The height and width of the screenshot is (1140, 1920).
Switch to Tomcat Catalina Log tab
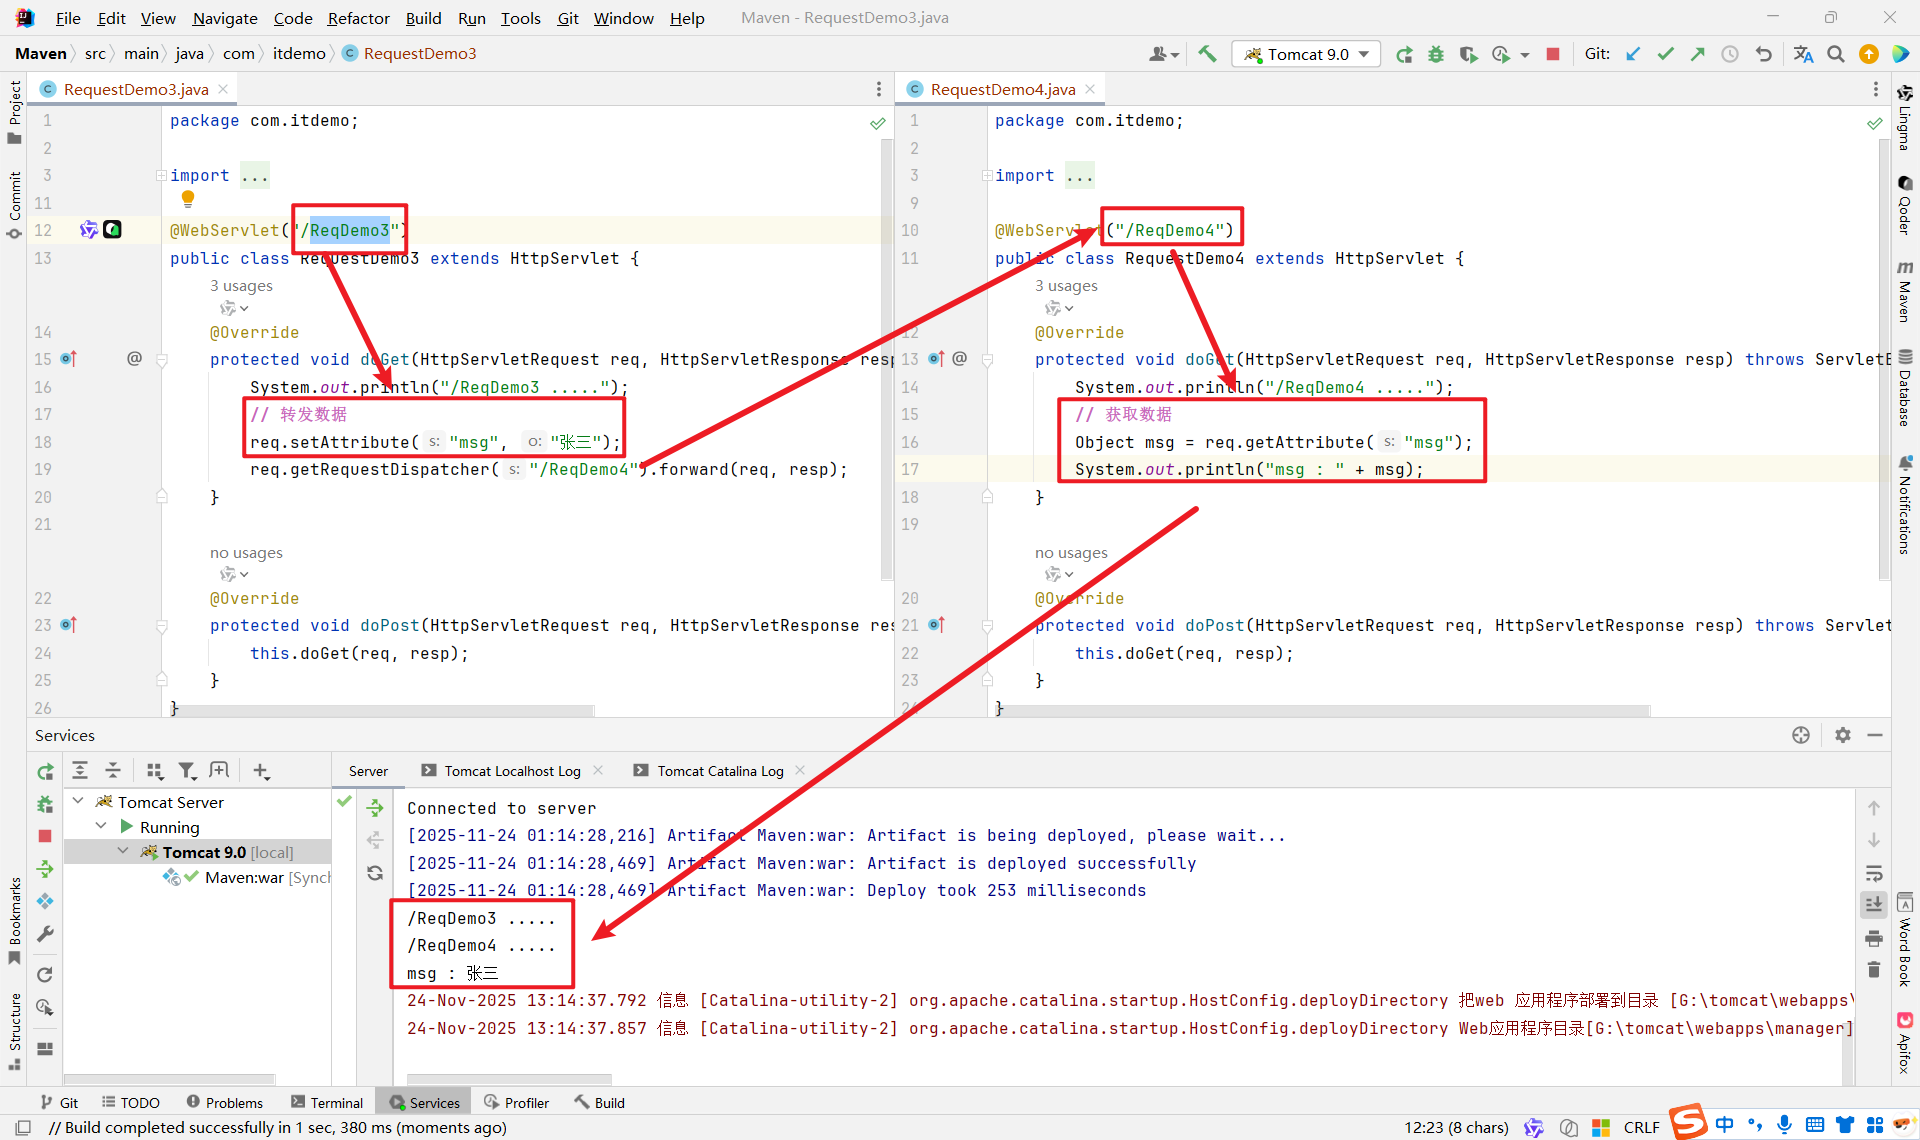(720, 770)
